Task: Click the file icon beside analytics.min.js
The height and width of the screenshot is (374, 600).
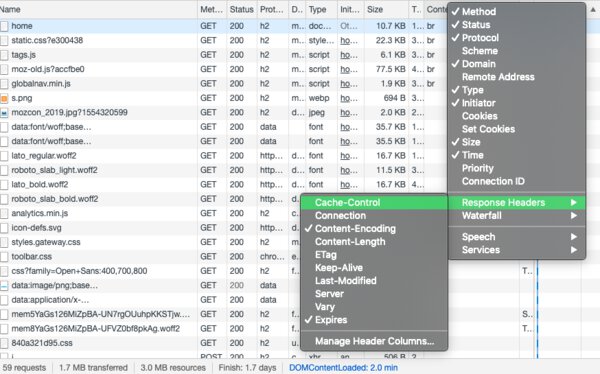Action: click(4, 214)
